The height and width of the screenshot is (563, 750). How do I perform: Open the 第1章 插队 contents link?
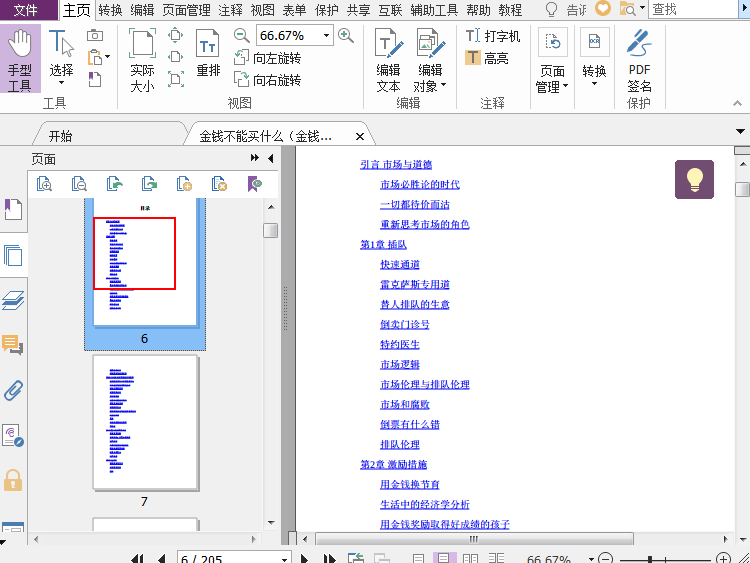(383, 244)
